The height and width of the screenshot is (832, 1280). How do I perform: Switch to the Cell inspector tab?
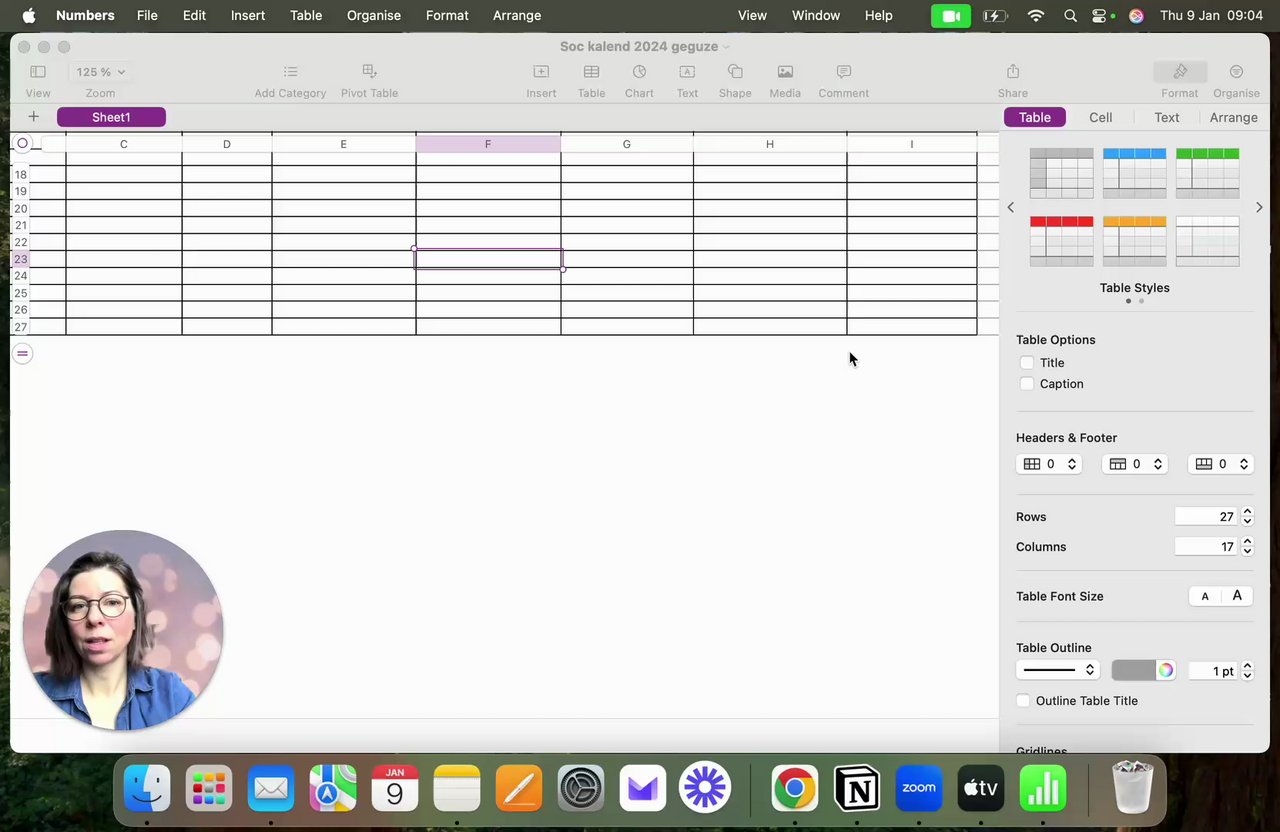tap(1100, 117)
